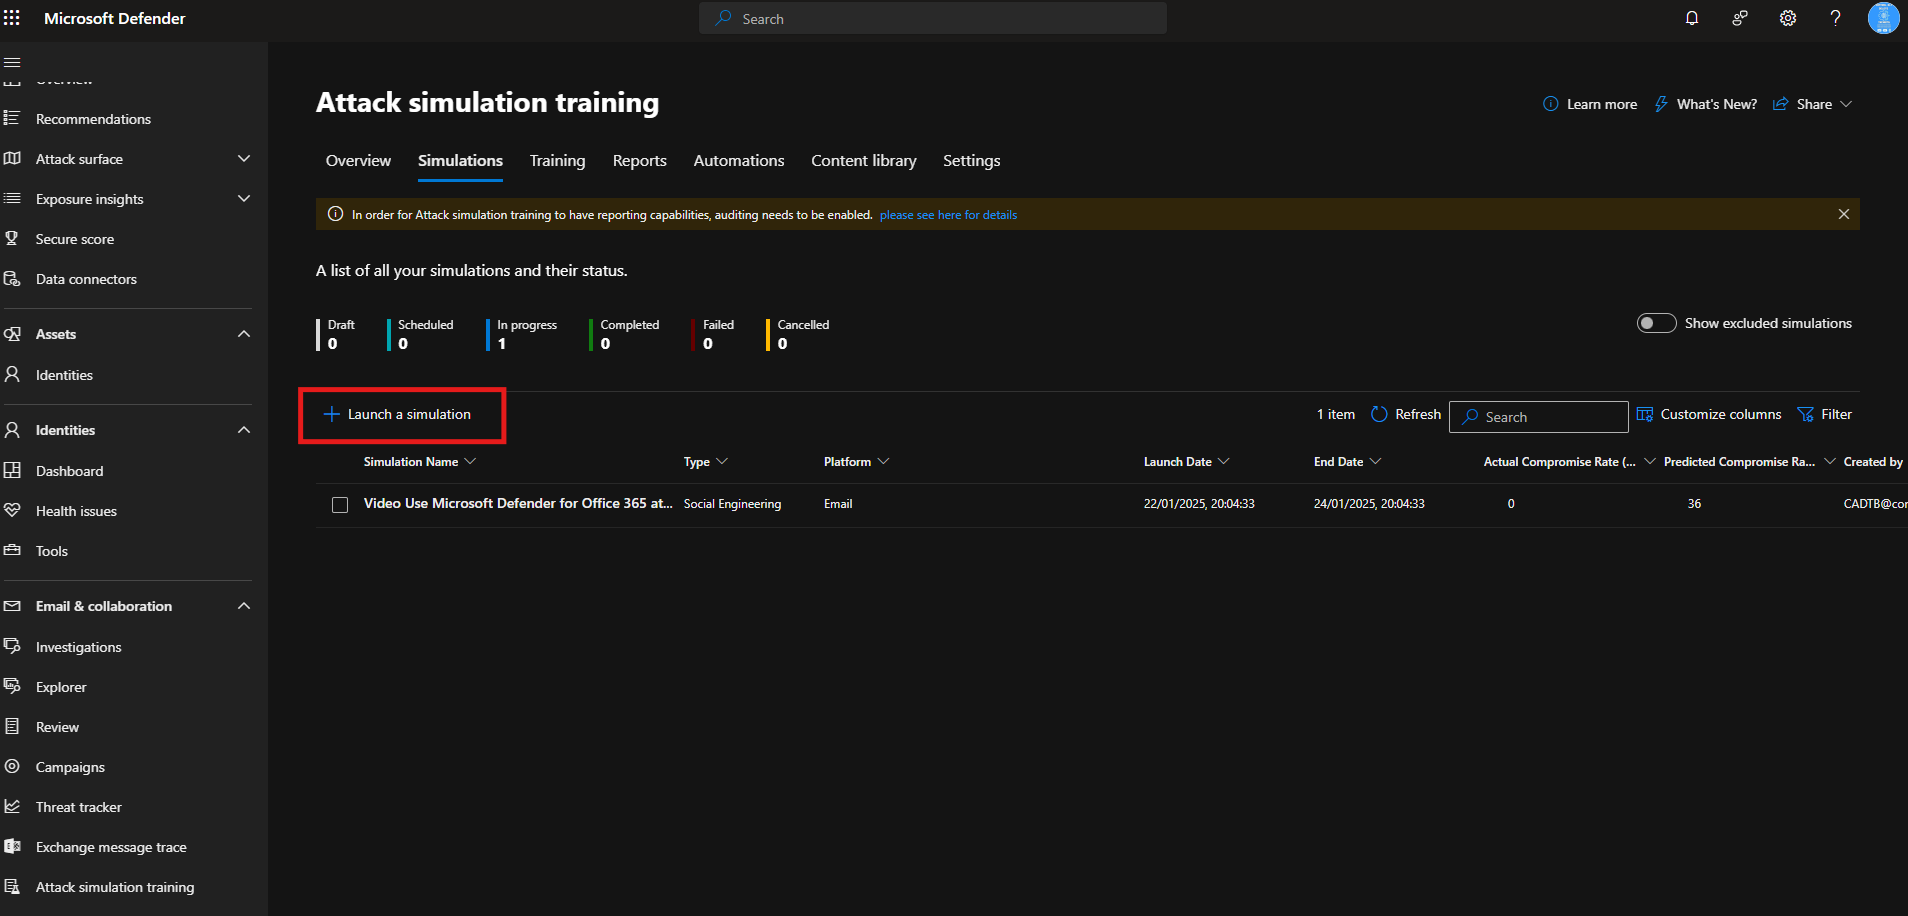Image resolution: width=1908 pixels, height=916 pixels.
Task: Click the top Microsoft Defender search bar
Action: pyautogui.click(x=933, y=18)
